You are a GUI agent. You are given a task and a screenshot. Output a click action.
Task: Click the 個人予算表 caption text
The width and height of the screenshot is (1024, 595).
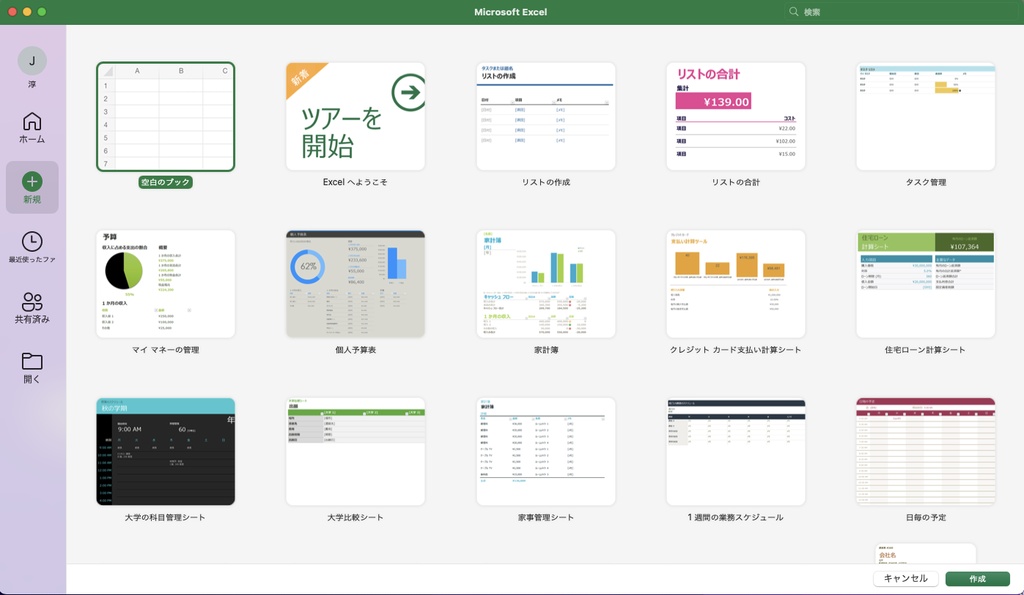click(x=355, y=350)
